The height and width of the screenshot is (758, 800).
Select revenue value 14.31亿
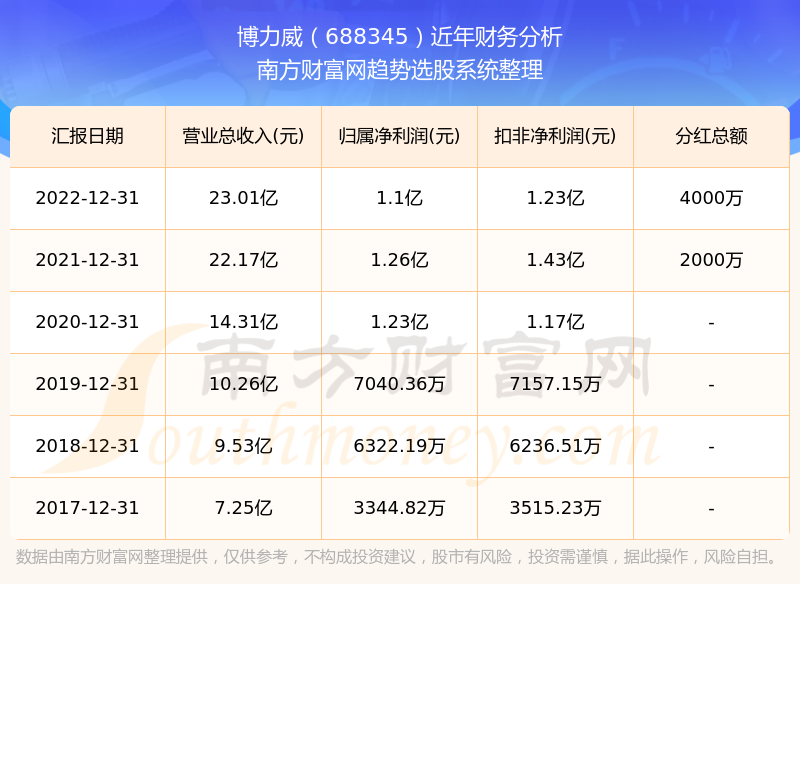tap(243, 322)
